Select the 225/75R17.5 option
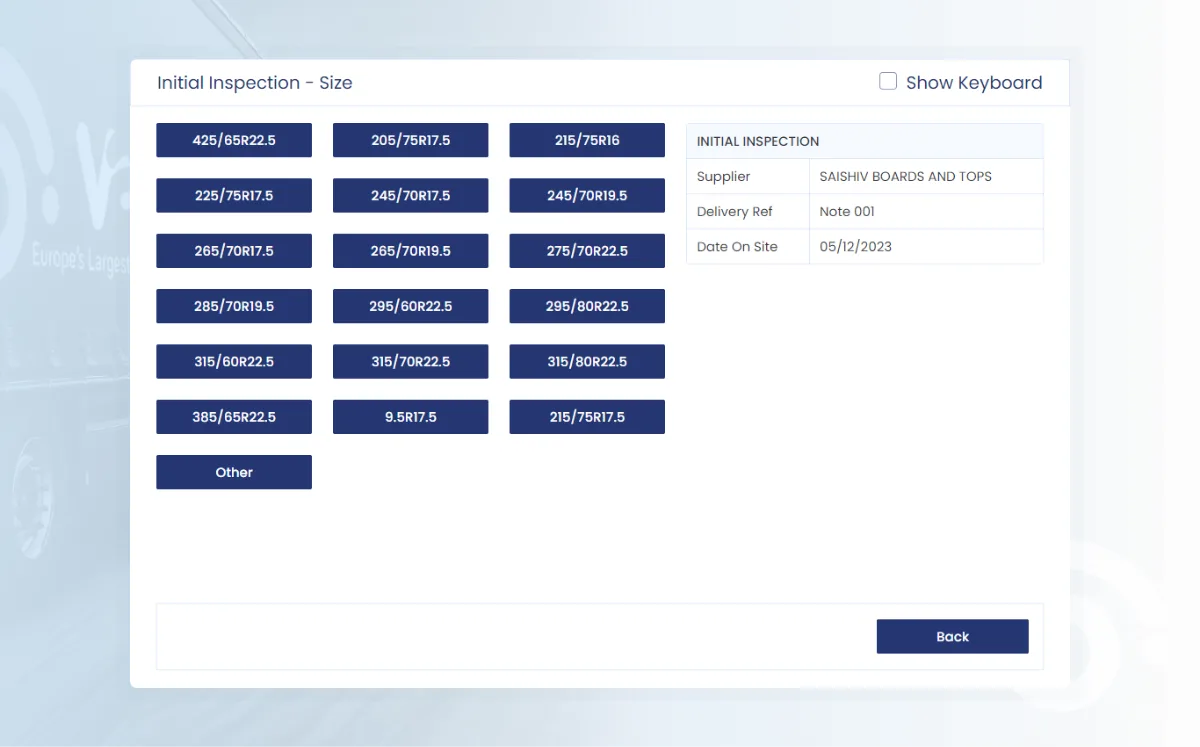1200x747 pixels. click(234, 196)
